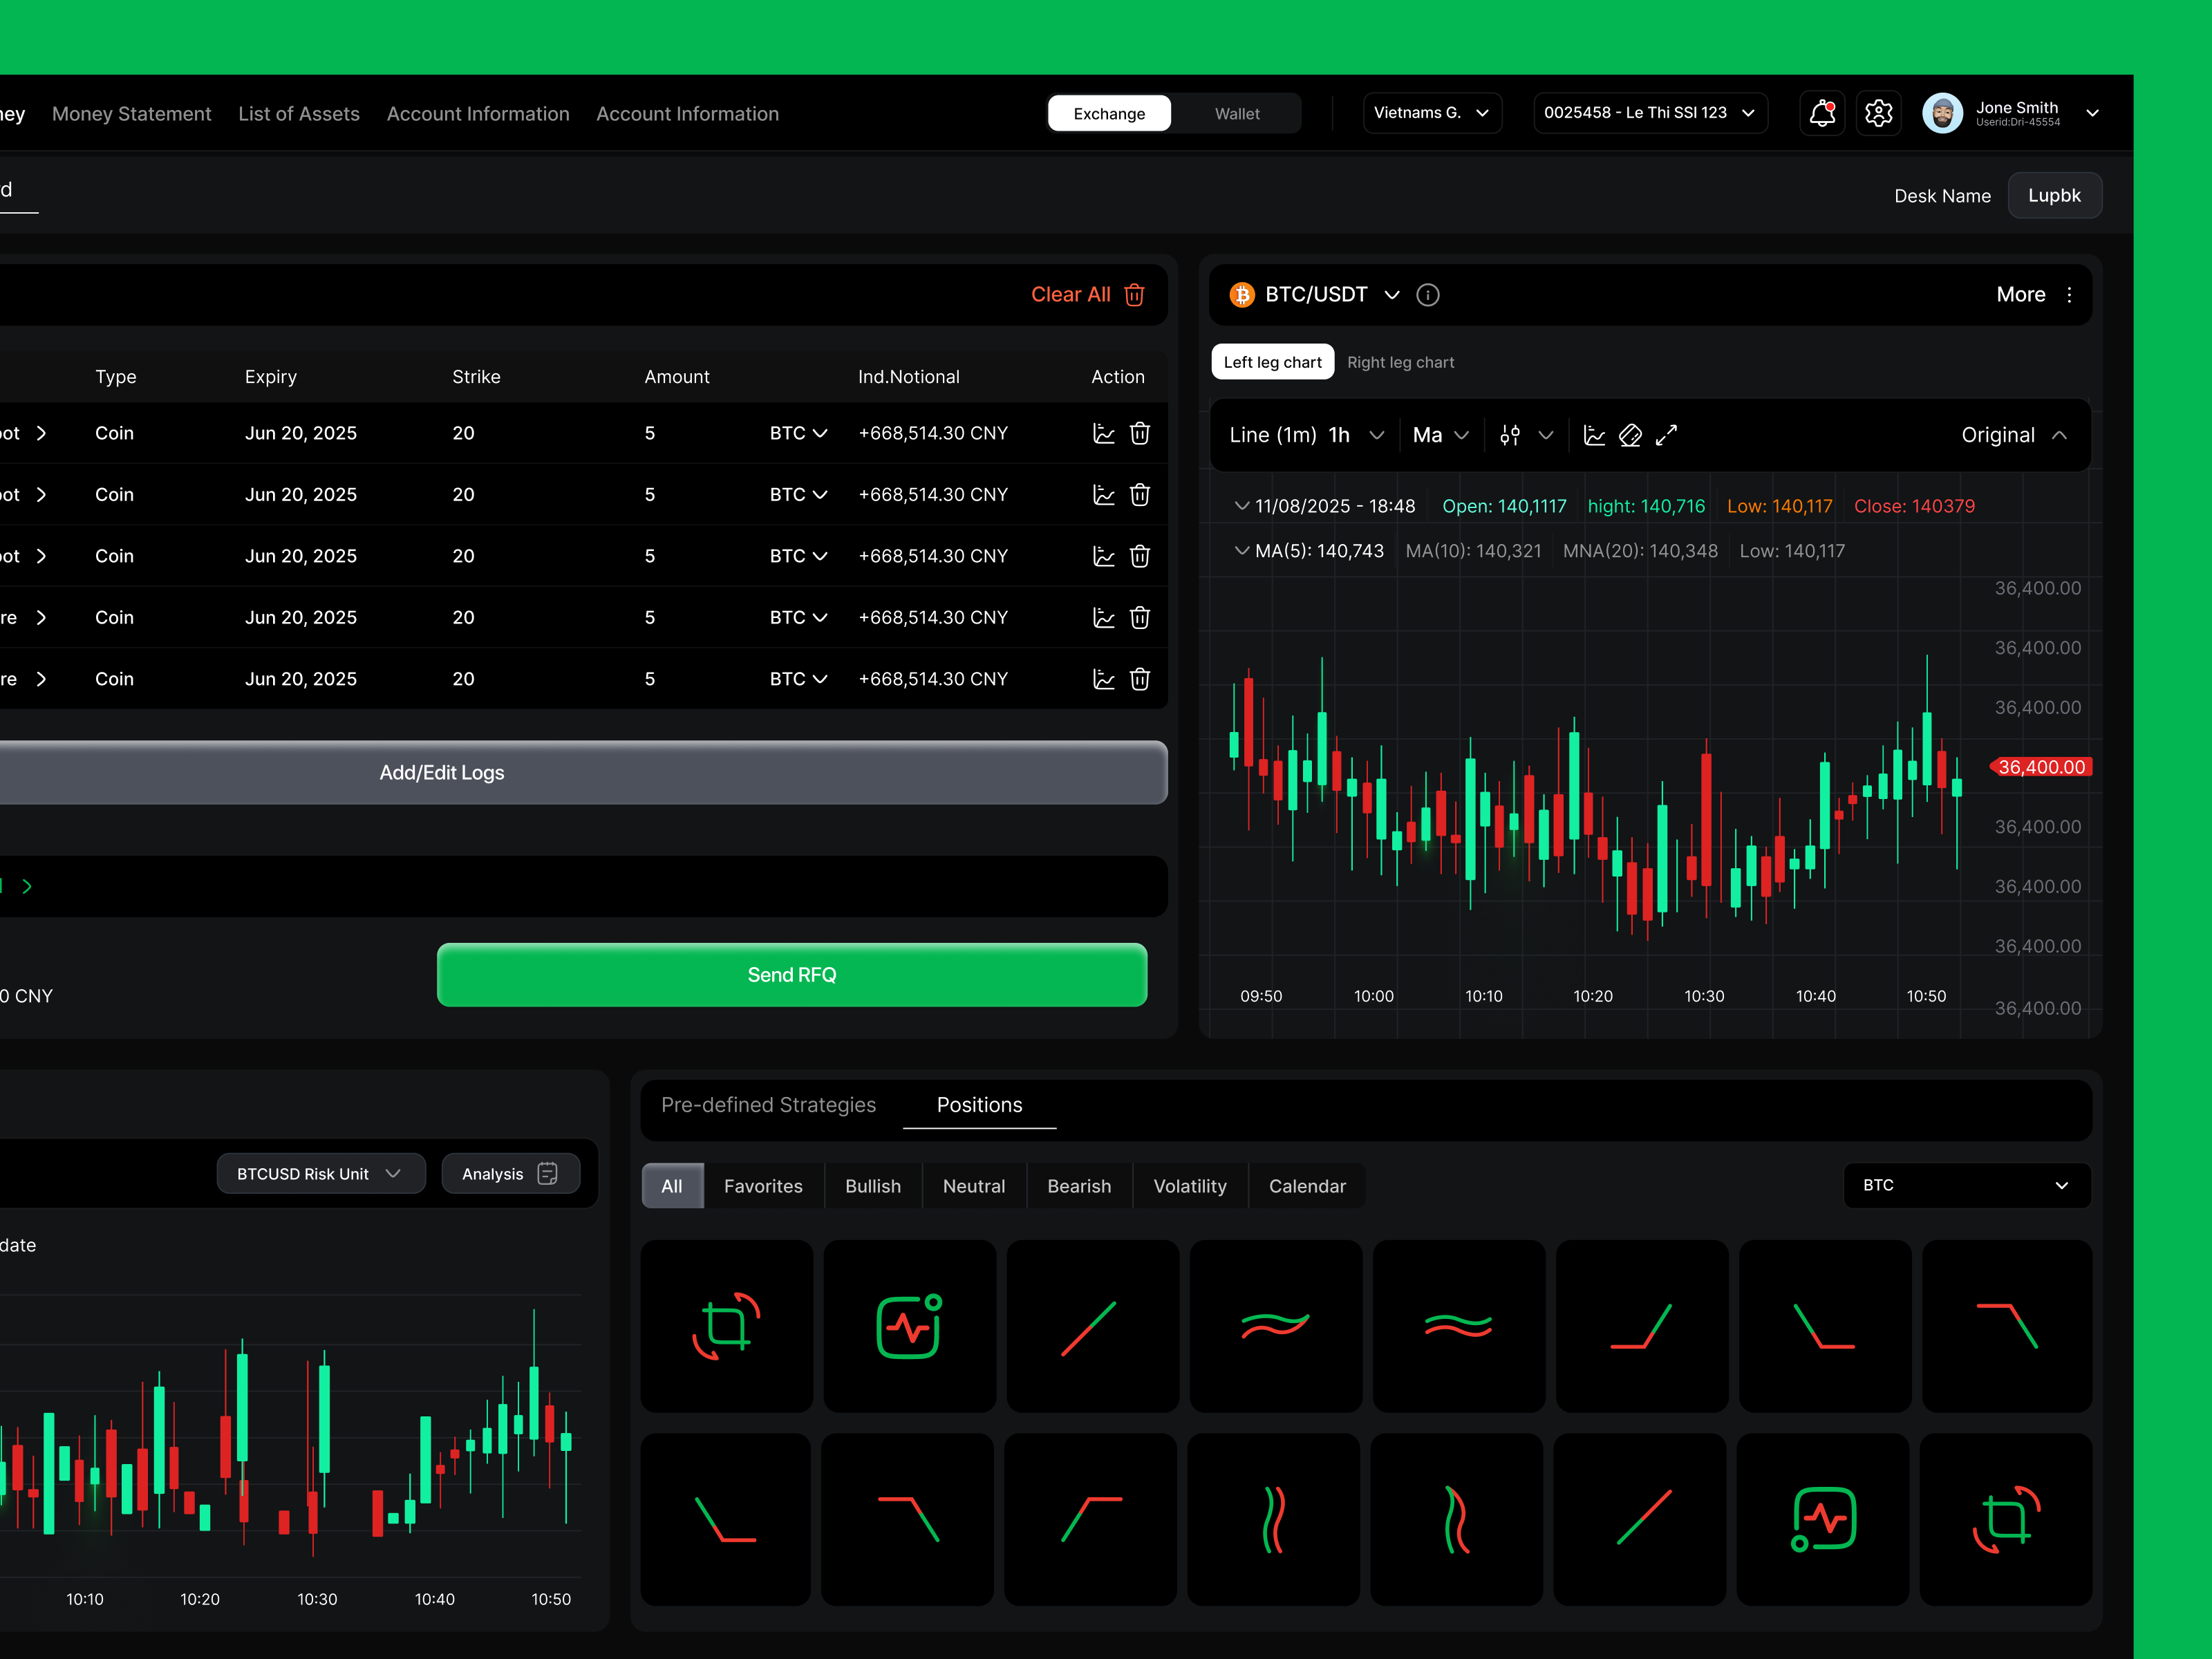2212x1659 pixels.
Task: Enable the Favorites filter
Action: coord(763,1186)
